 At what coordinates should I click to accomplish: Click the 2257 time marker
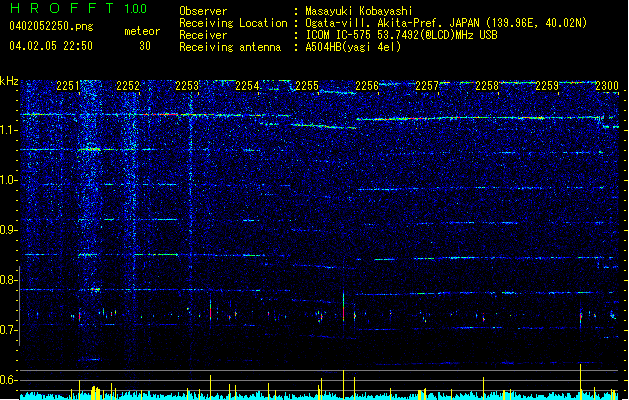[x=427, y=86]
